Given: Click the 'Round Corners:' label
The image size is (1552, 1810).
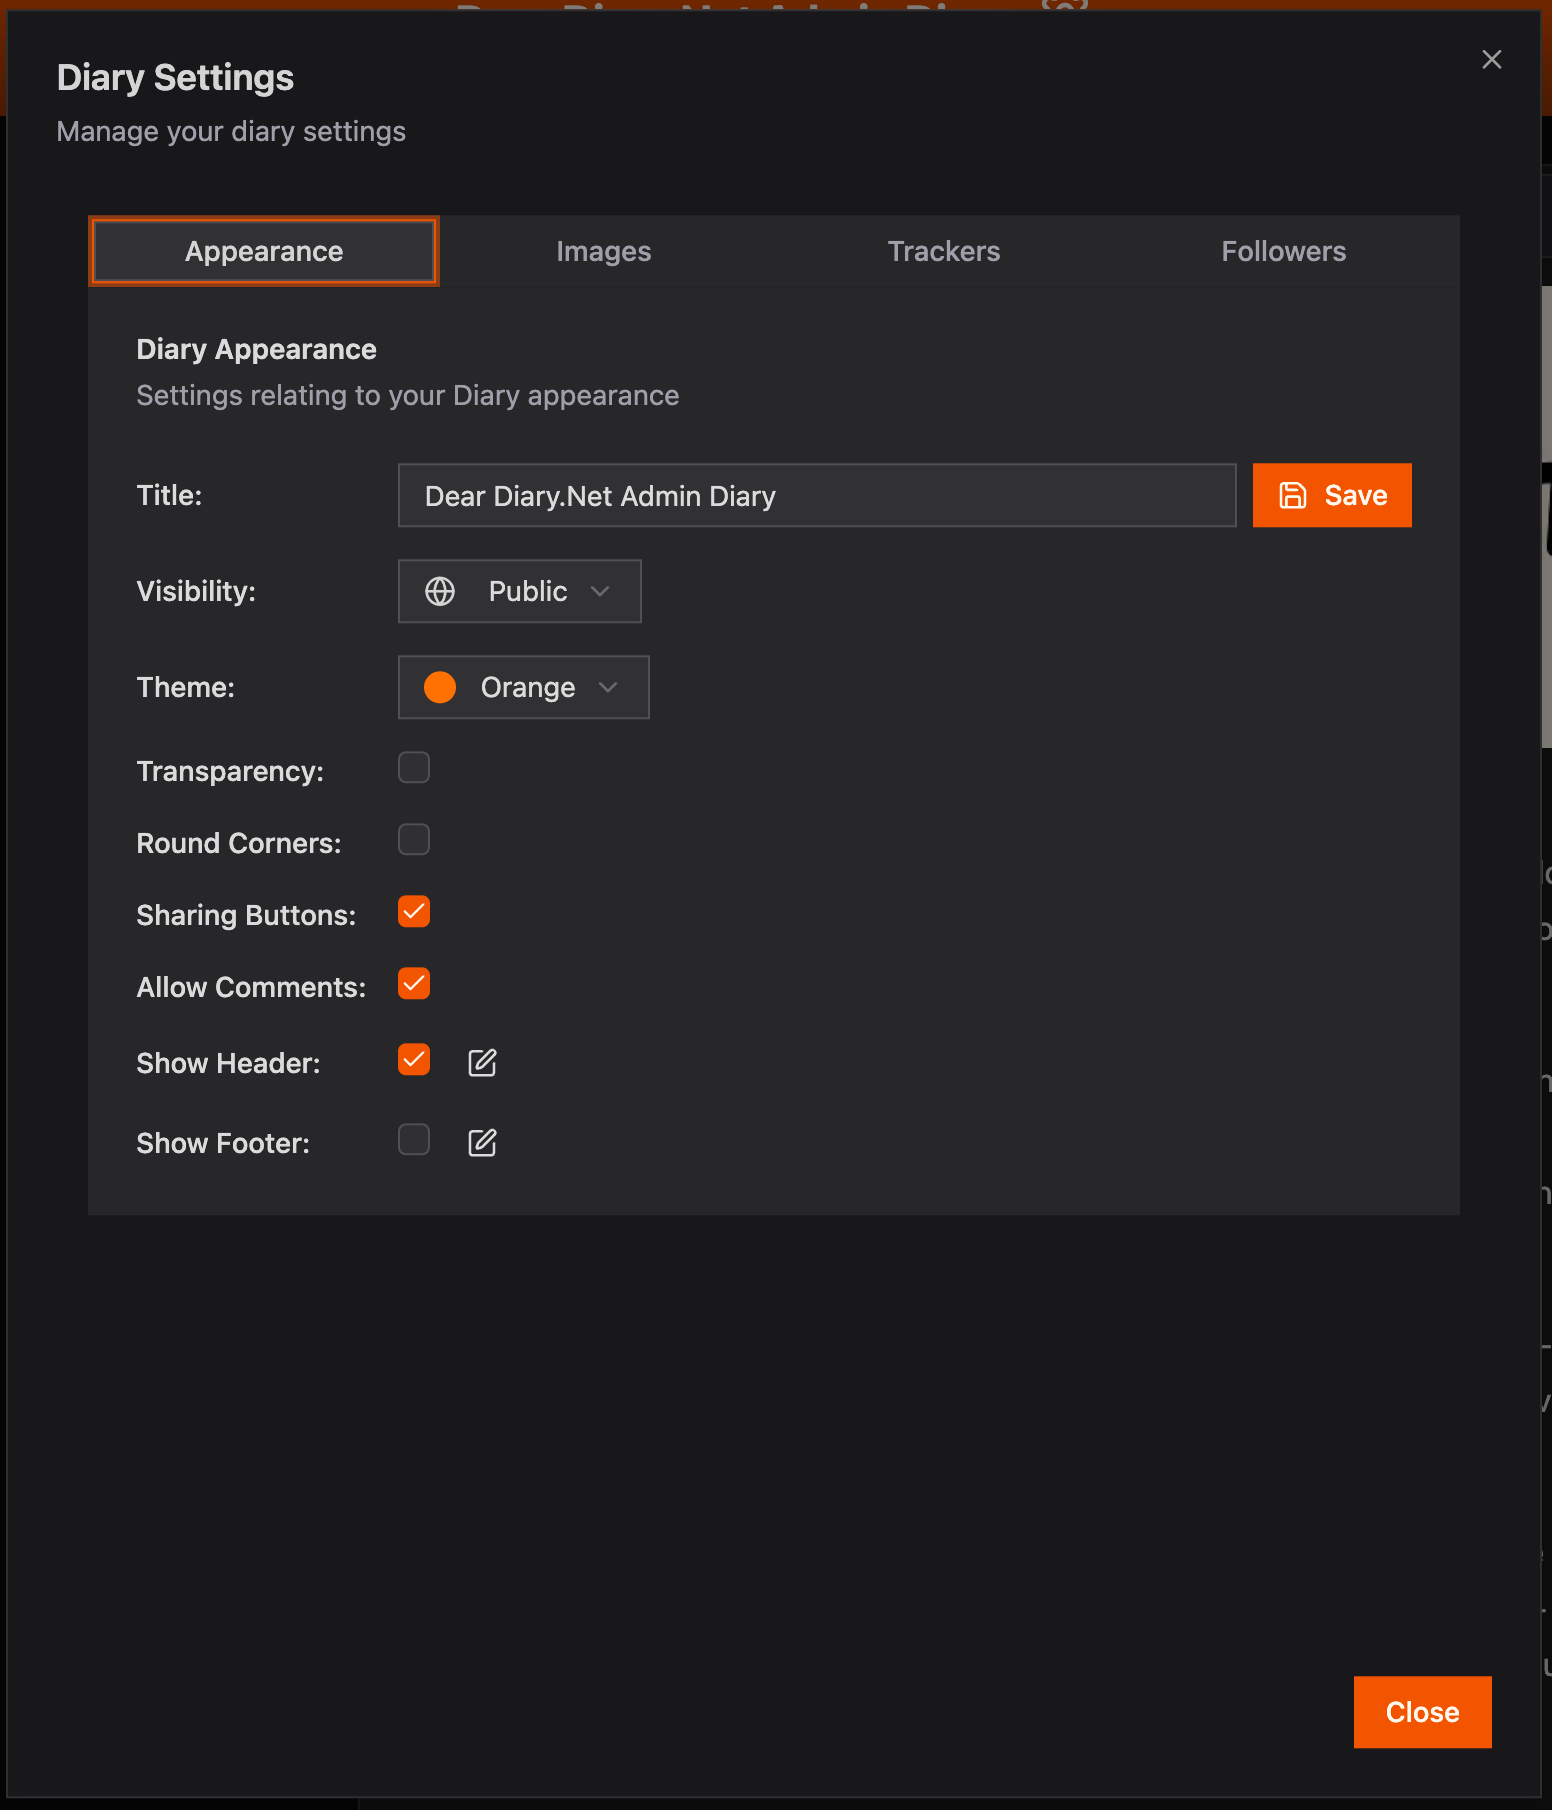Looking at the screenshot, I should [239, 843].
